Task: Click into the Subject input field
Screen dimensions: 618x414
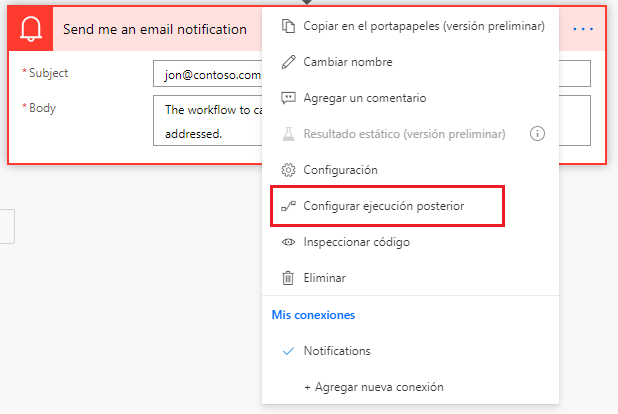Action: 207,74
